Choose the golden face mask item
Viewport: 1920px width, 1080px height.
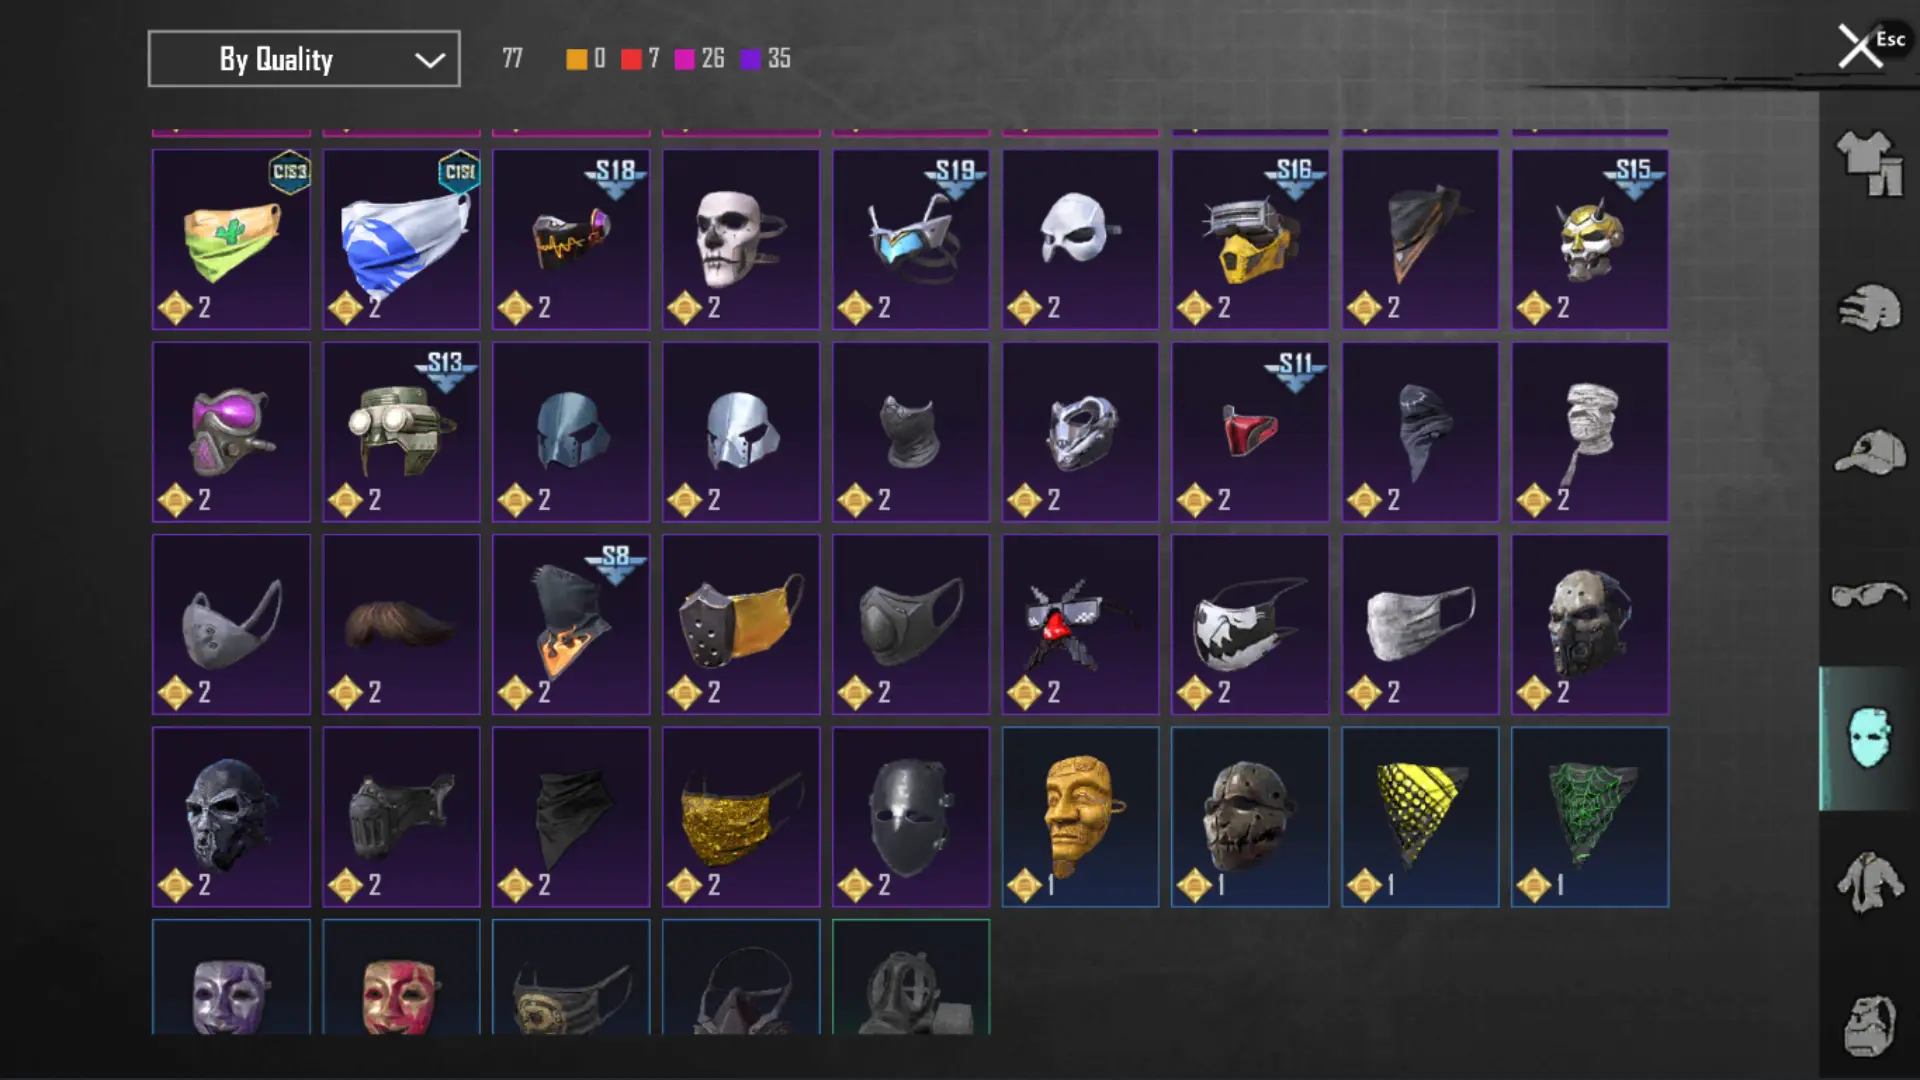coord(1080,817)
